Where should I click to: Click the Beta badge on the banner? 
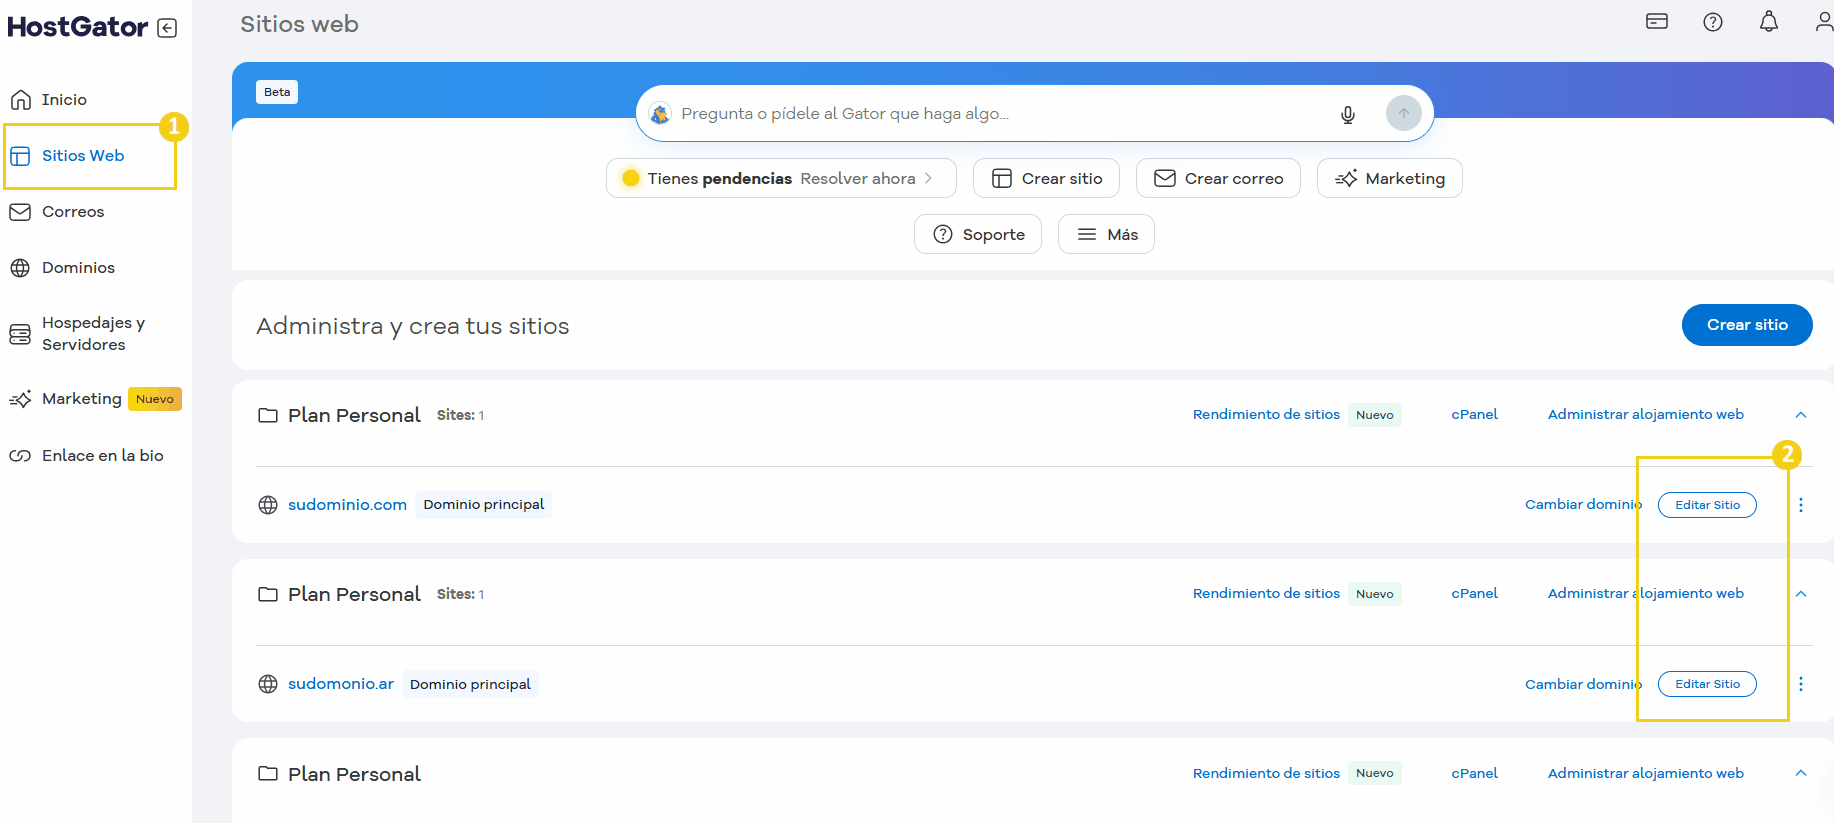(x=277, y=92)
